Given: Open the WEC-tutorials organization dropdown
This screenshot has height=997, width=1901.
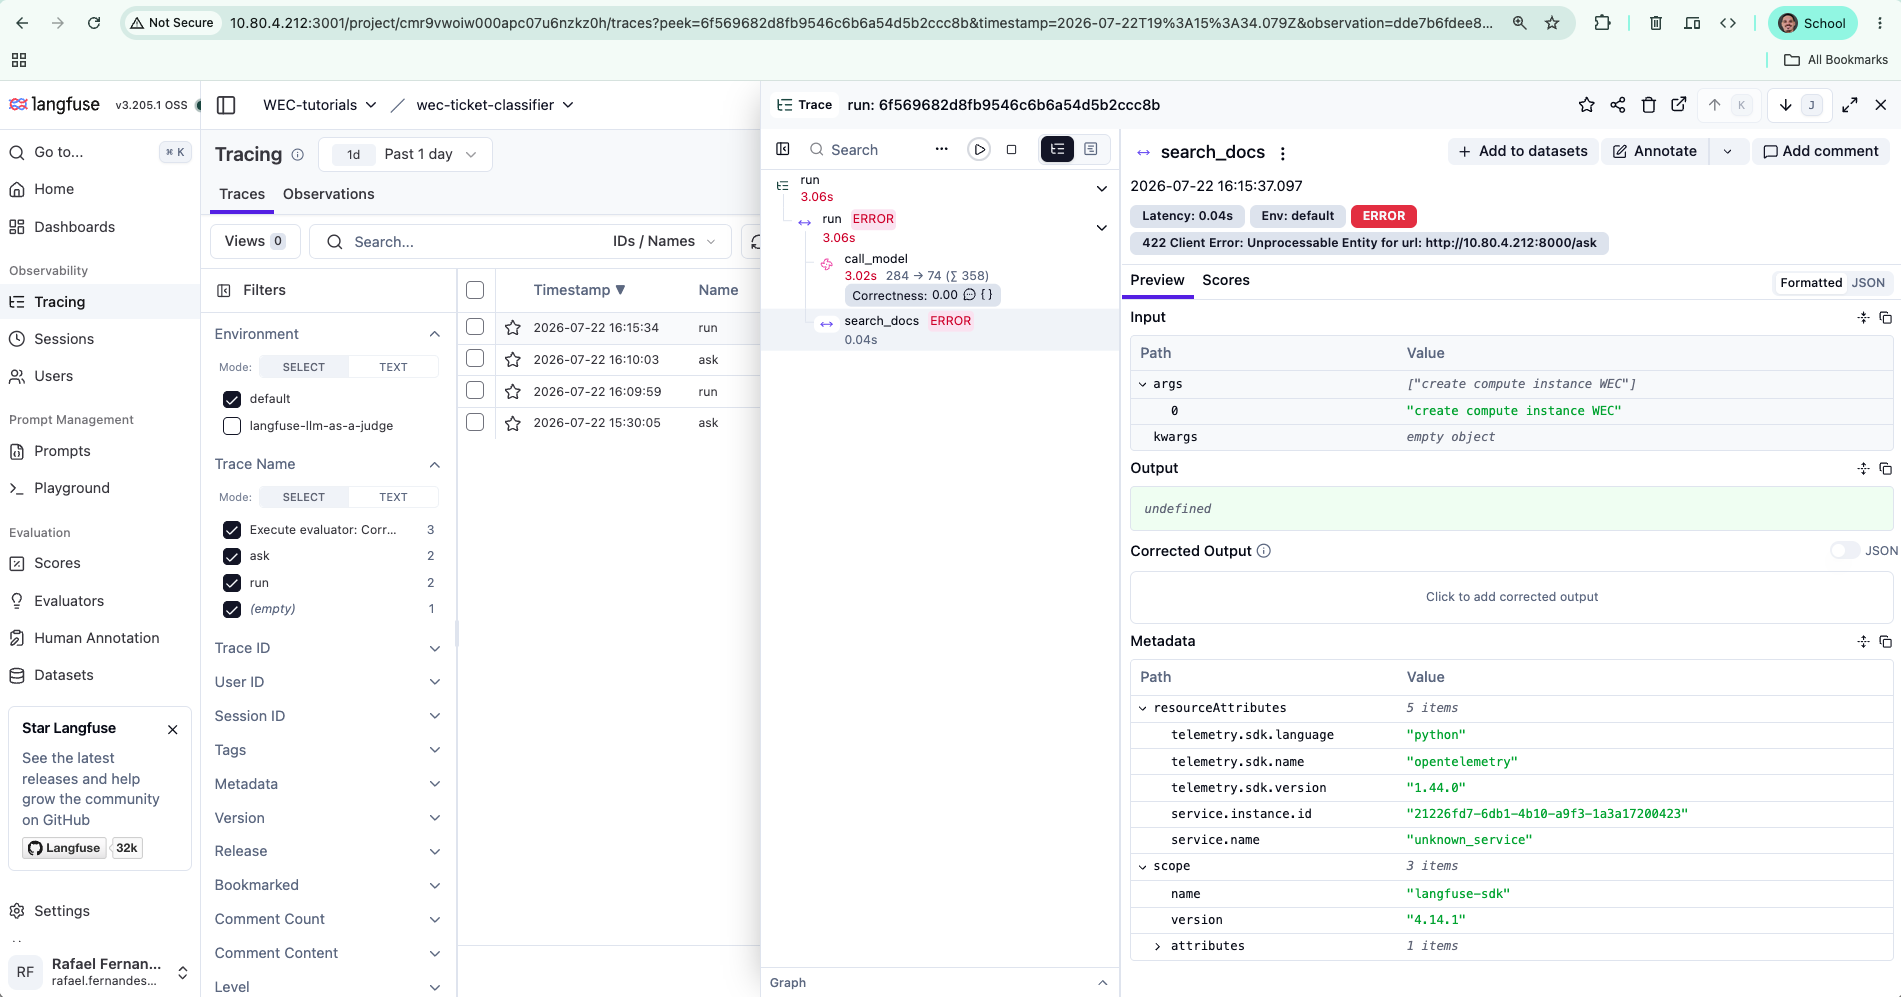Looking at the screenshot, I should pyautogui.click(x=320, y=105).
